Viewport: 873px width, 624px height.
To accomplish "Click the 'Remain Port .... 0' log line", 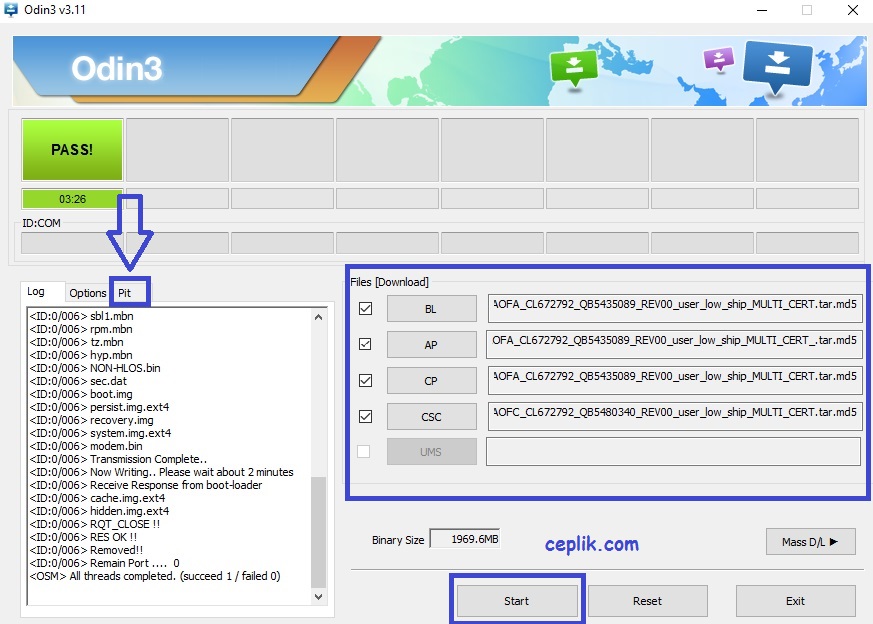I will 104,563.
